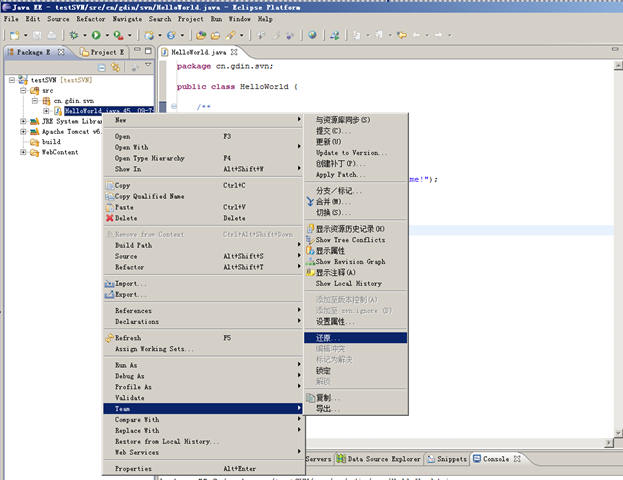Click the Open Type toolbar icon
The image size is (623, 480).
(201, 35)
